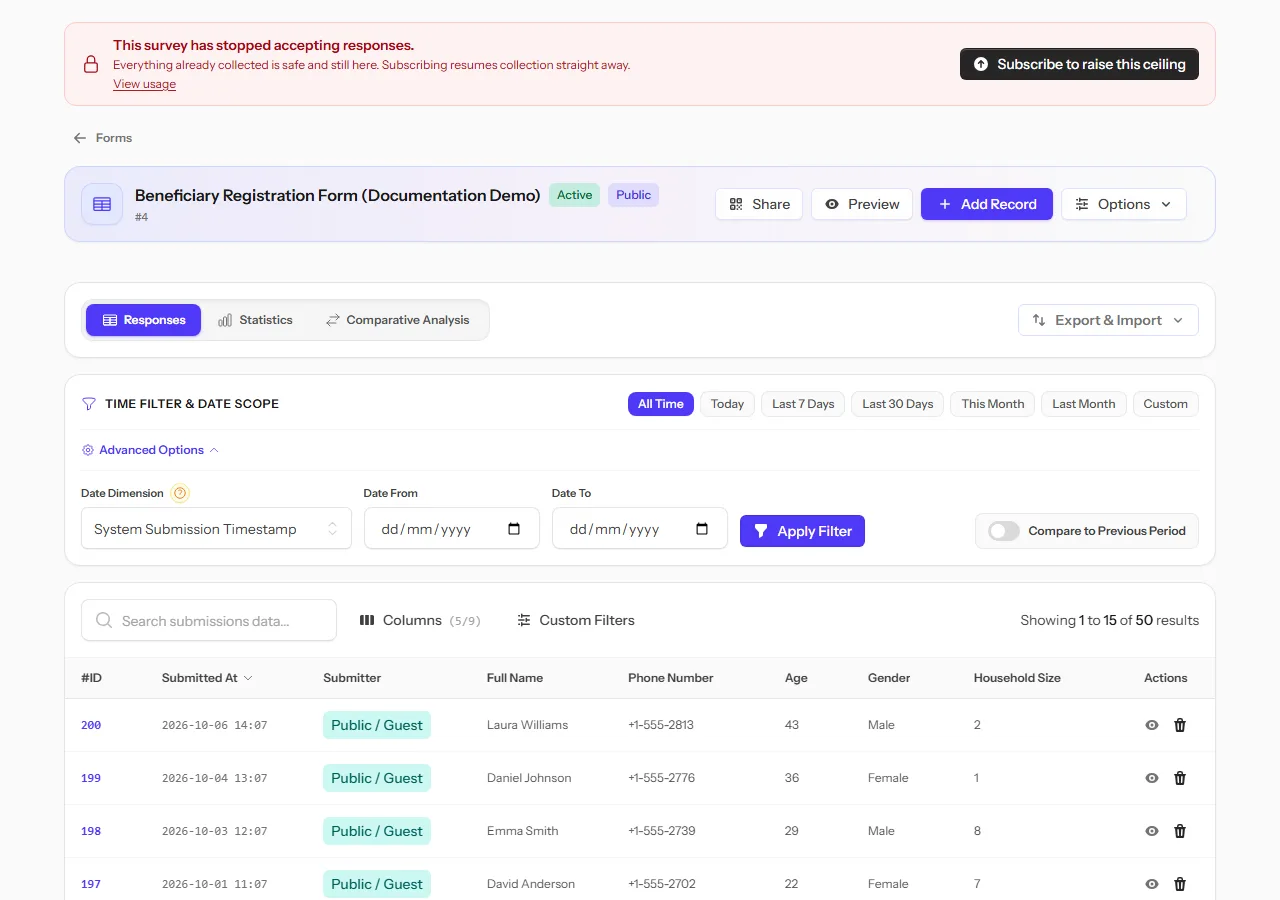Switch to the Responses tab
Viewport: 1280px width, 900px height.
click(x=143, y=320)
